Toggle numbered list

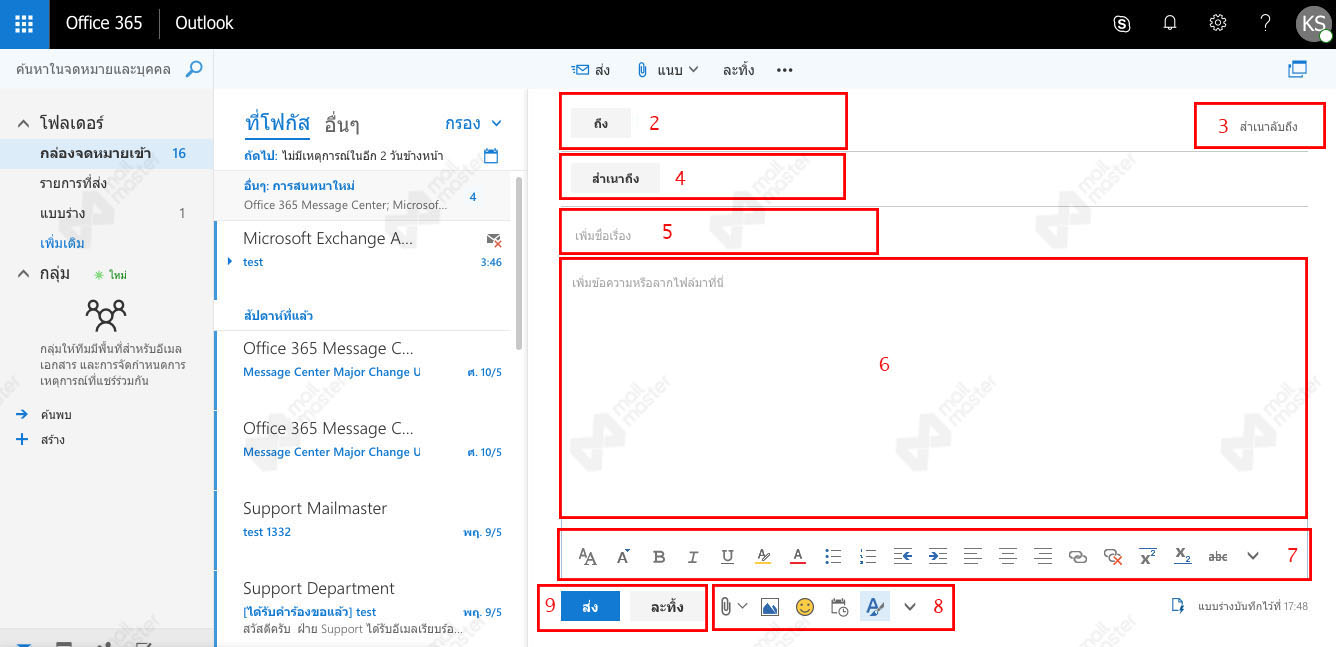(868, 557)
